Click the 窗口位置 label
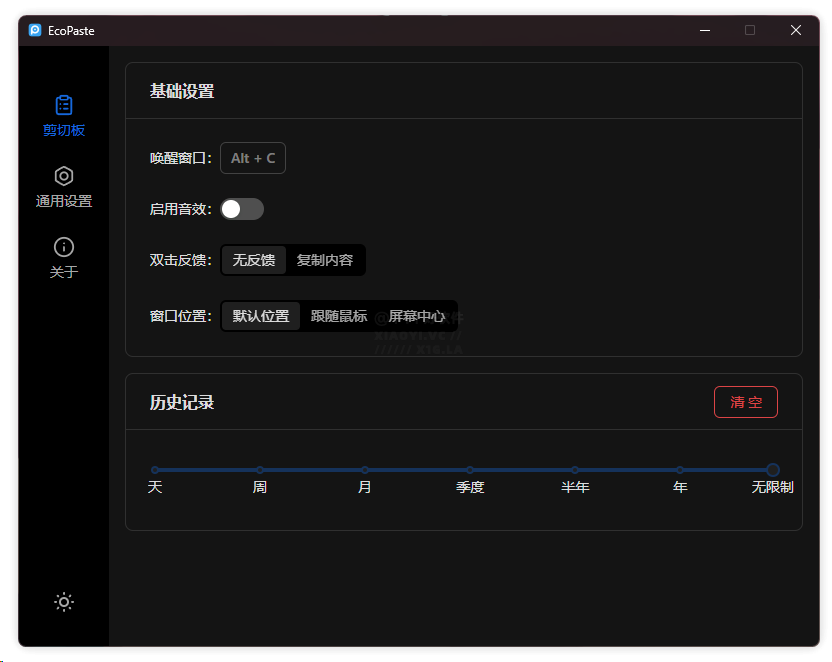The image size is (832, 662). click(x=180, y=316)
